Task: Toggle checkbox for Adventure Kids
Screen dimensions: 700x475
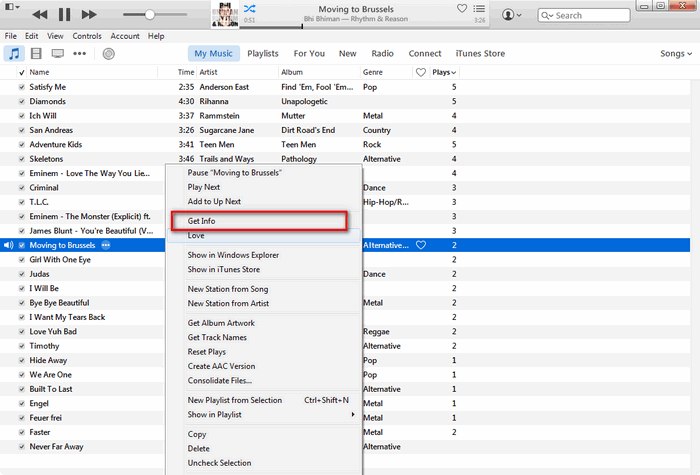Action: [x=21, y=145]
